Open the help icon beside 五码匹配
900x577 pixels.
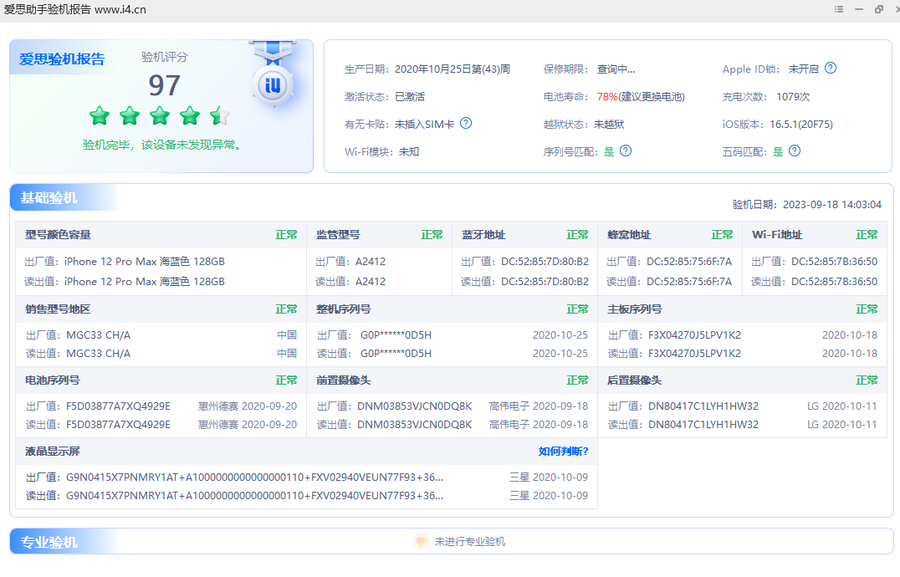coord(794,151)
